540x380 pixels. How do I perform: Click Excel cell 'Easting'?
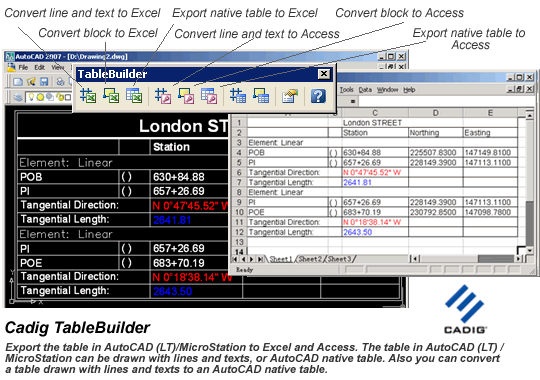(x=490, y=133)
